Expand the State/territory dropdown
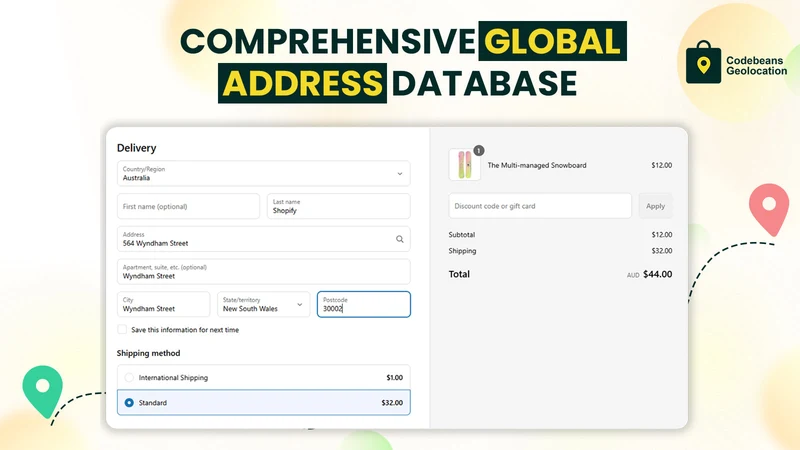Image resolution: width=800 pixels, height=450 pixels. click(263, 304)
